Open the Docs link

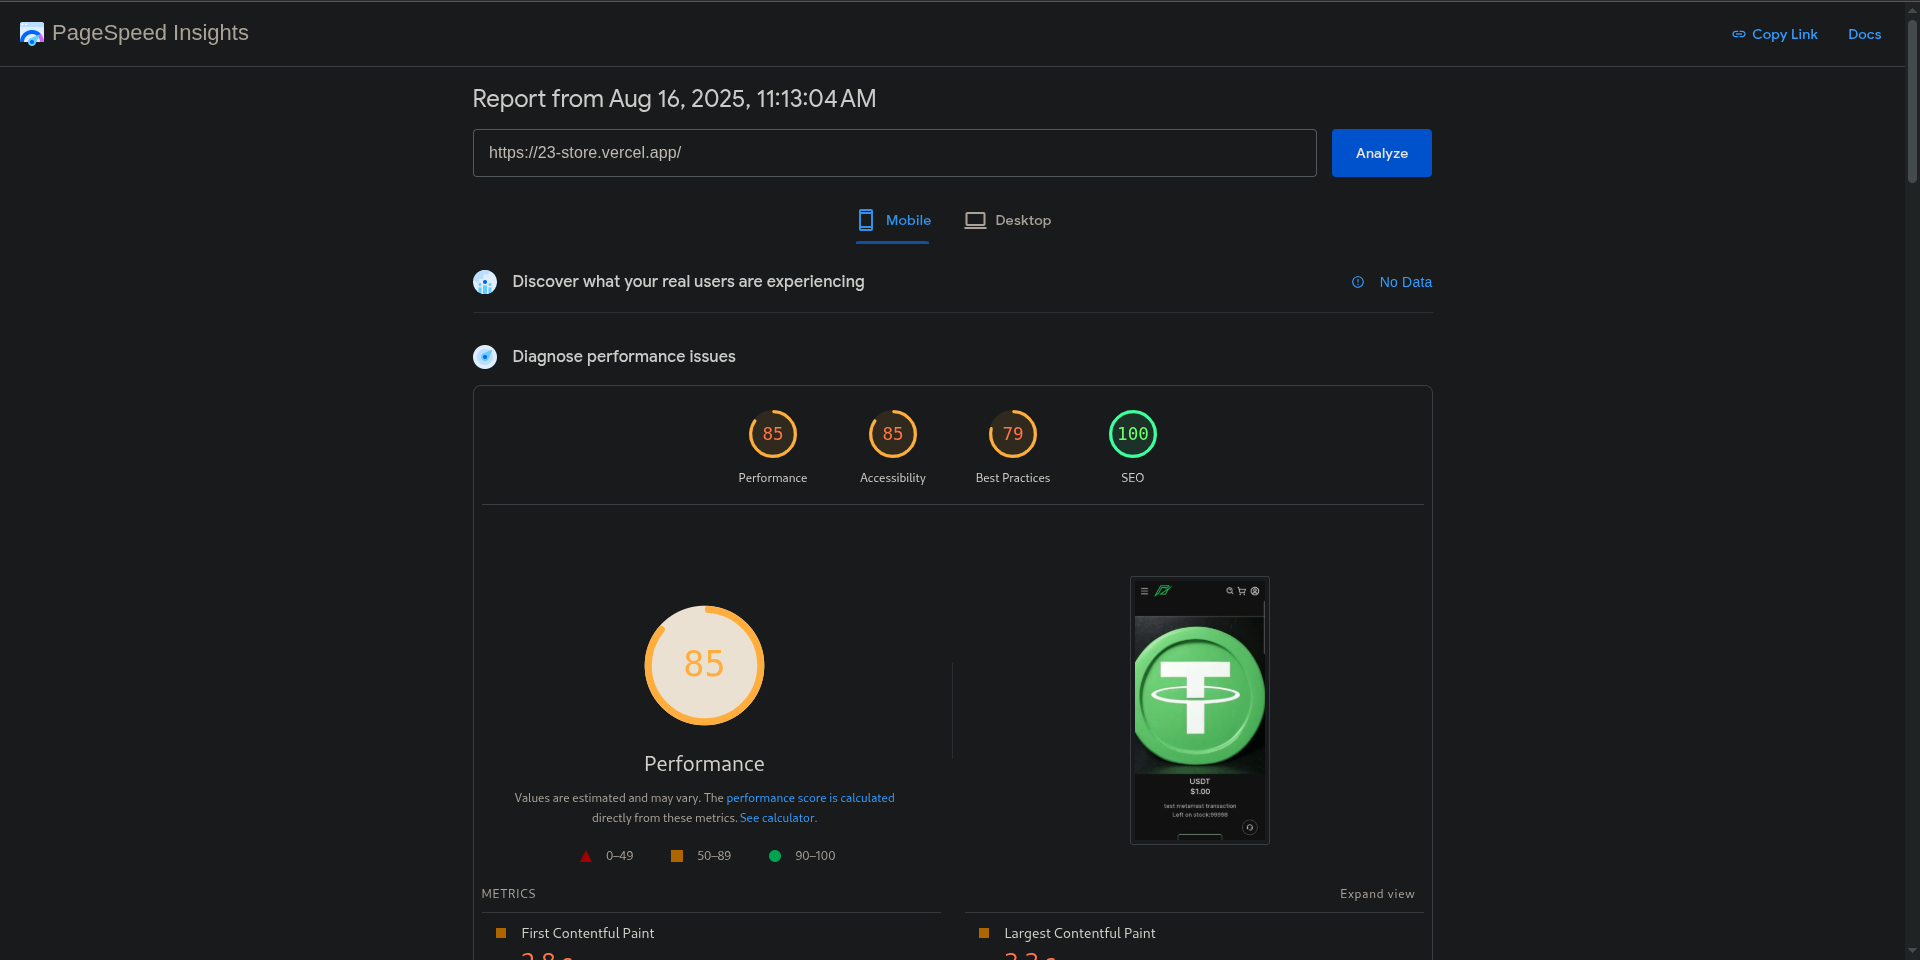1864,34
